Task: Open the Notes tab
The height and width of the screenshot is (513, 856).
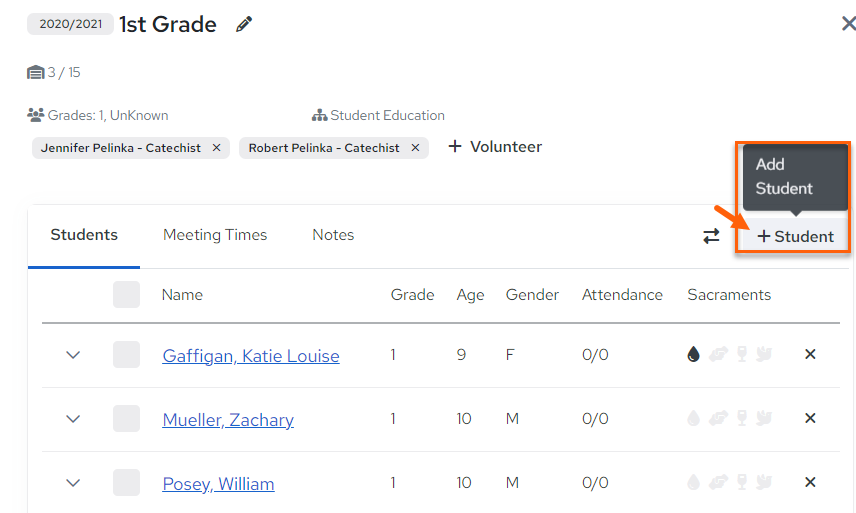Action: click(x=333, y=235)
